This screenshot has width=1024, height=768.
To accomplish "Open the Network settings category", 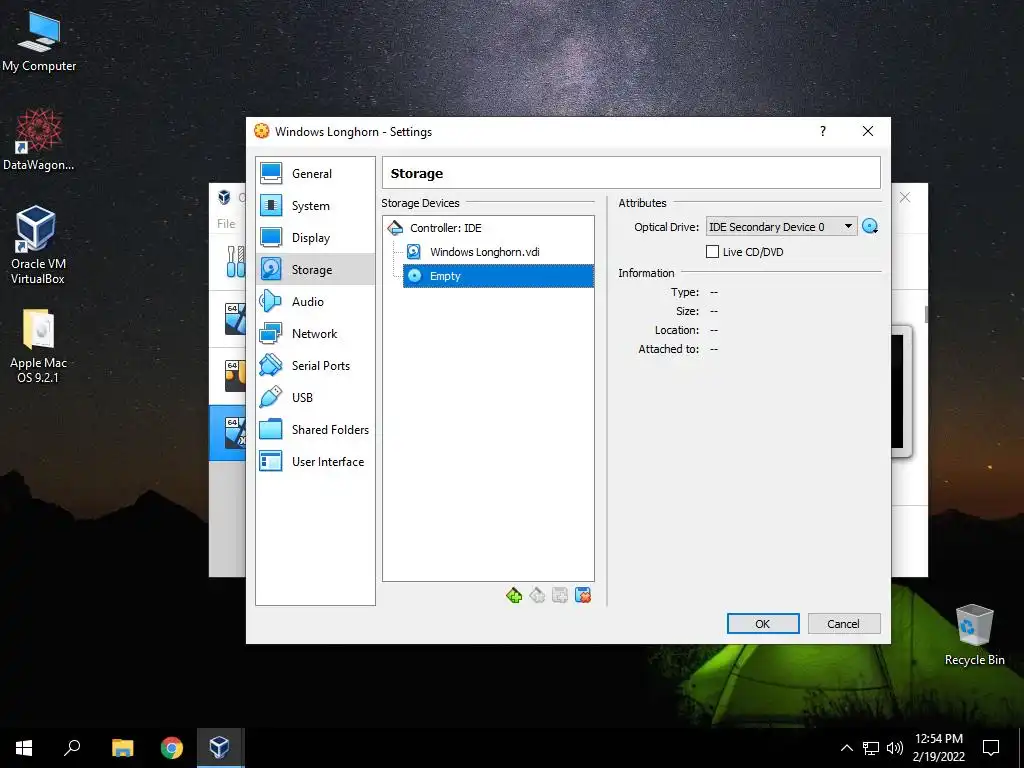I will (x=315, y=333).
